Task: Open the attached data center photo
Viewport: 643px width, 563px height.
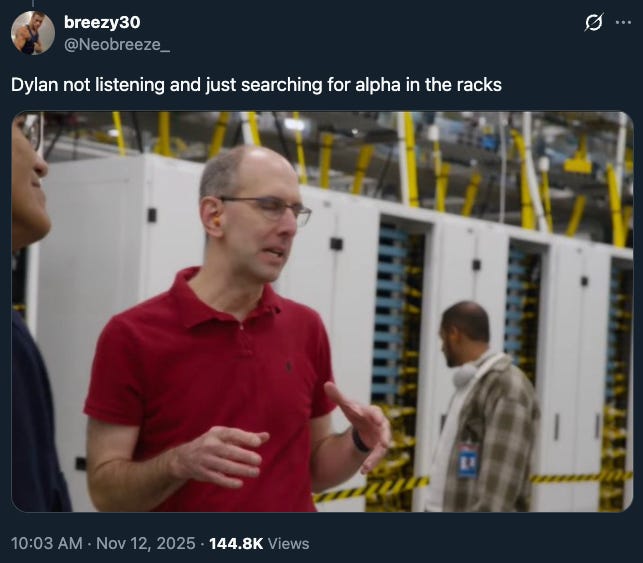Action: tap(322, 312)
